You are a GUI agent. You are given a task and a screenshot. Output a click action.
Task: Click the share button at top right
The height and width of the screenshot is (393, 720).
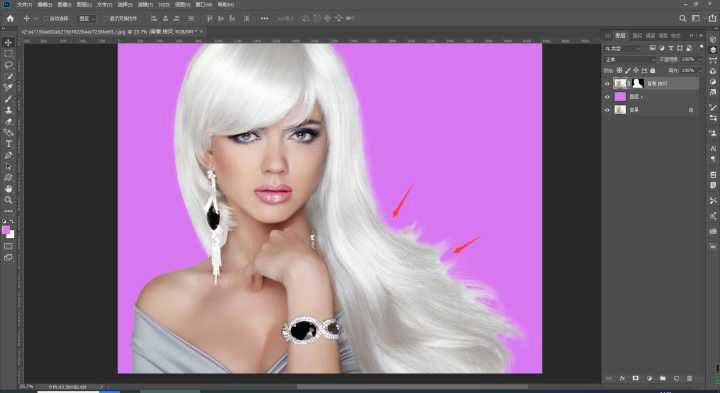[x=712, y=18]
